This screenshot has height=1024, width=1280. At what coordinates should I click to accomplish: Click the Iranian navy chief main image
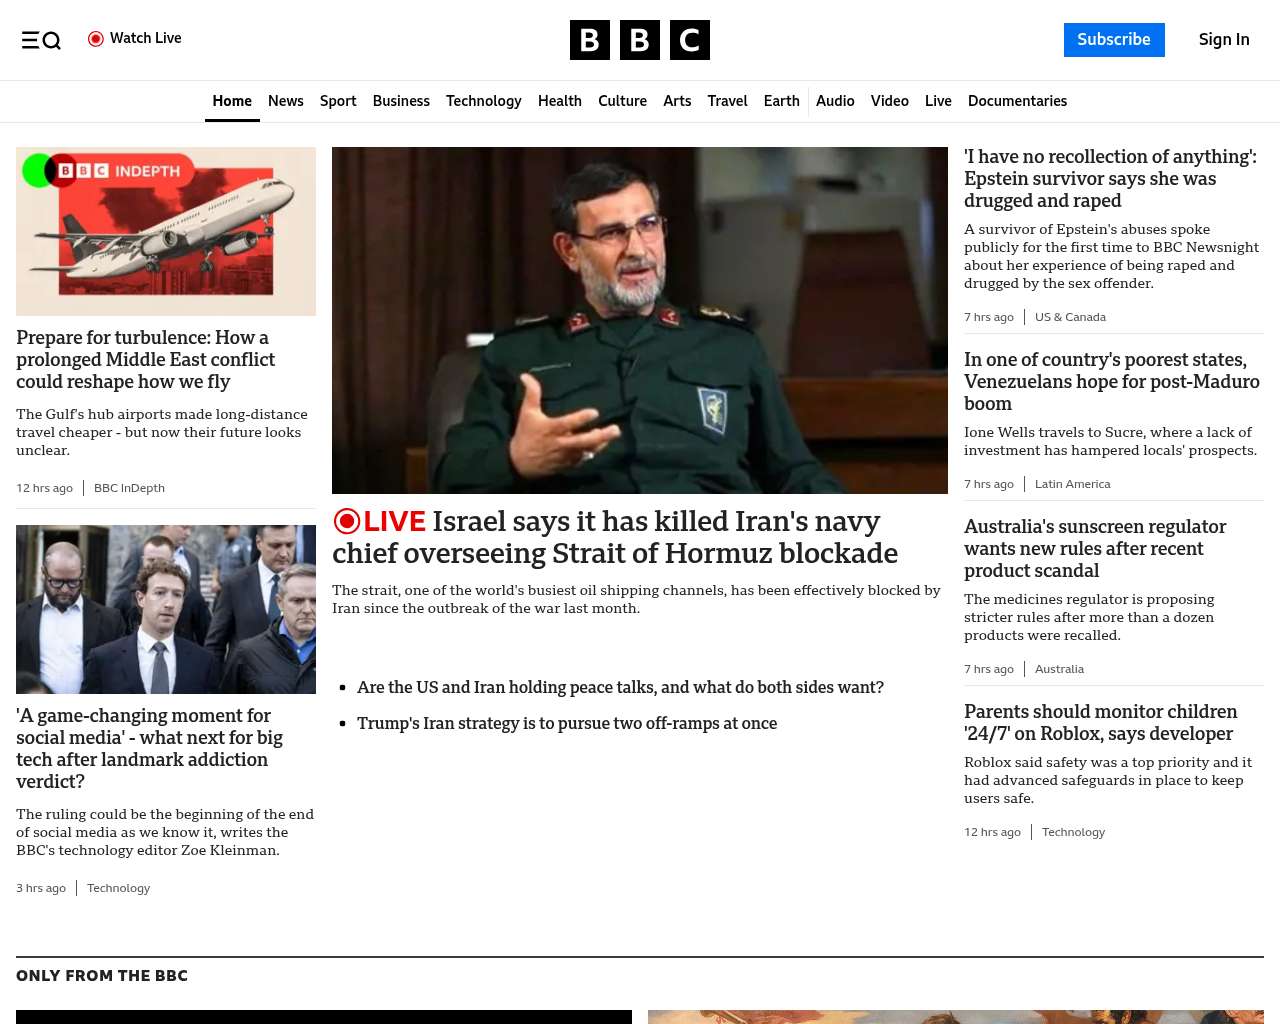[640, 320]
